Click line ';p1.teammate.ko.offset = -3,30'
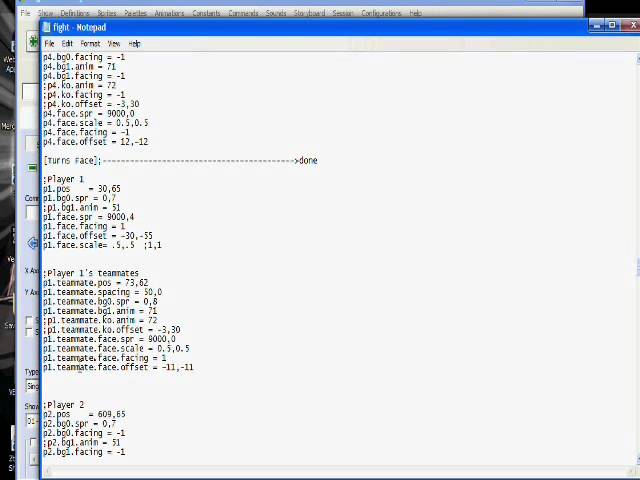This screenshot has height=480, width=640. click(112, 329)
